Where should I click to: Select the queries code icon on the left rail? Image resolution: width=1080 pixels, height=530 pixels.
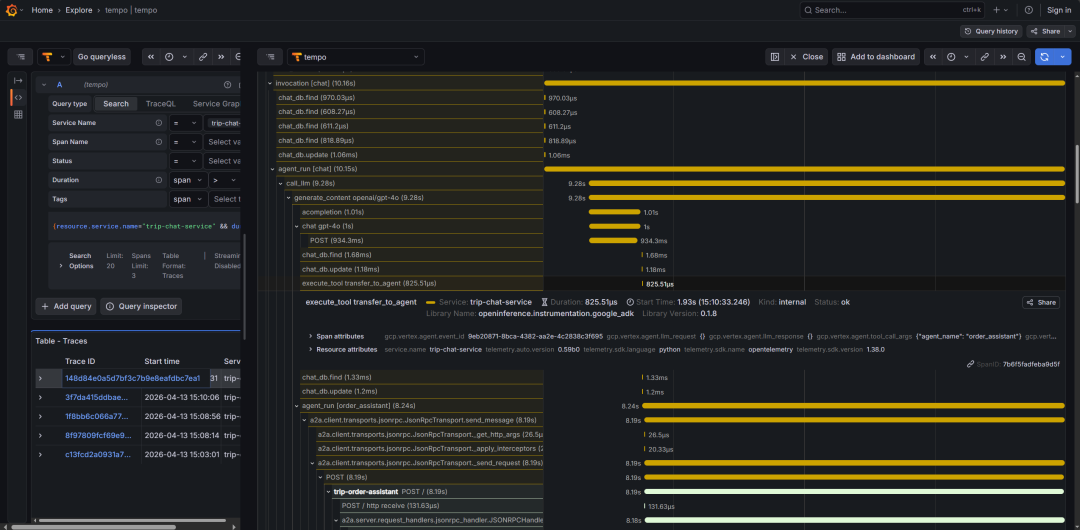pyautogui.click(x=19, y=97)
